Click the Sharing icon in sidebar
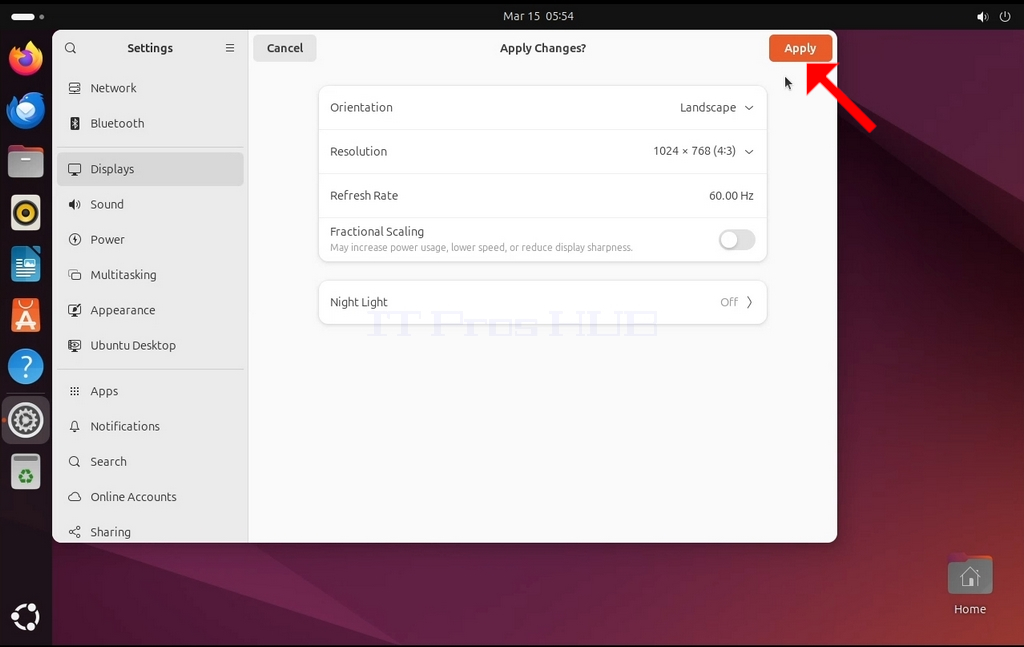Image resolution: width=1024 pixels, height=647 pixels. coord(75,532)
